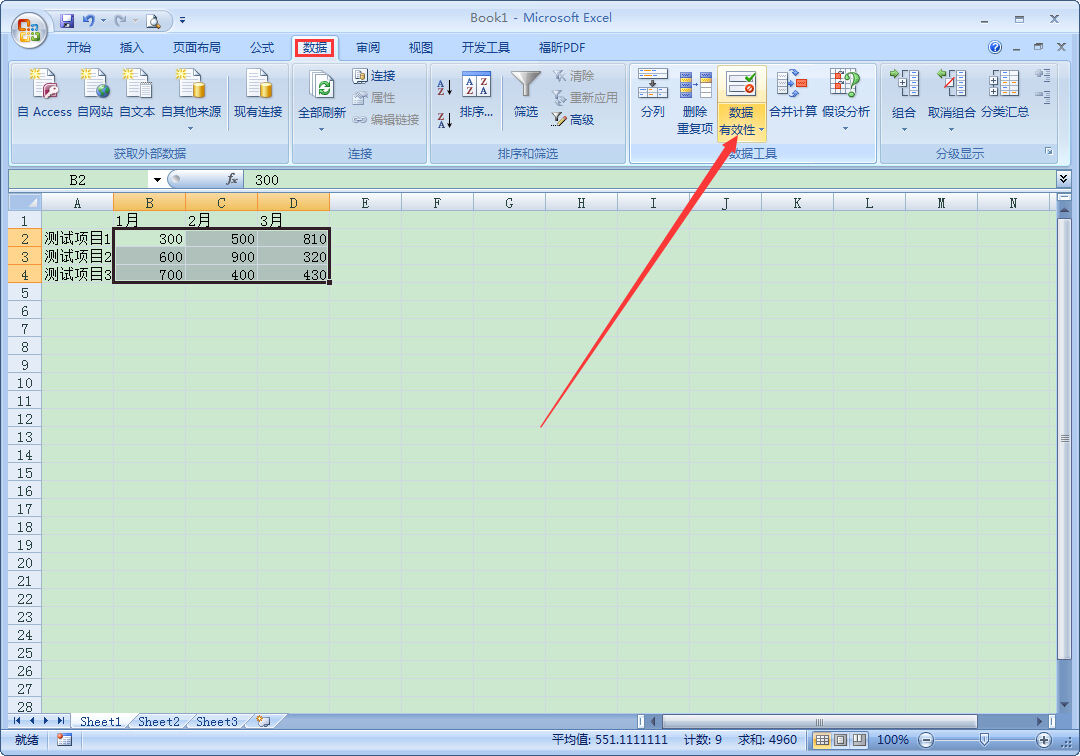Open the Review (审阅) tab
The image size is (1080, 756).
[x=368, y=48]
